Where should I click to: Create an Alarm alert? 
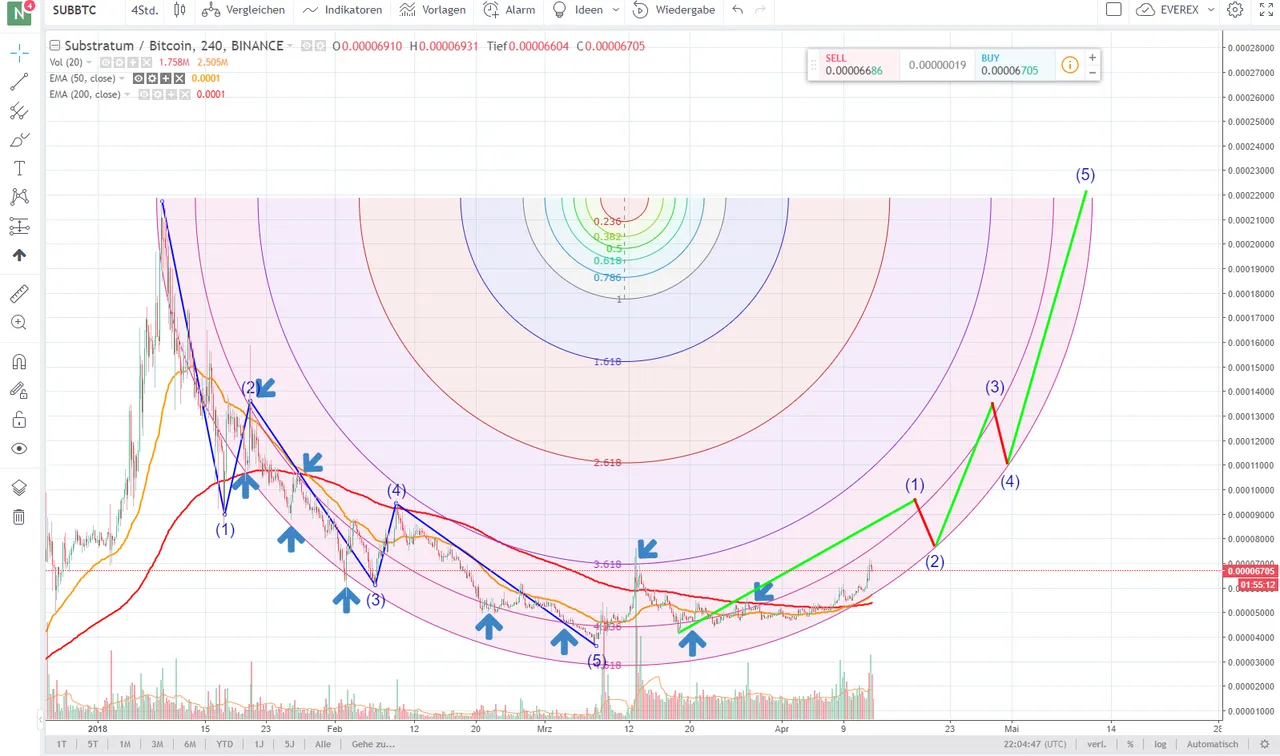coord(509,10)
